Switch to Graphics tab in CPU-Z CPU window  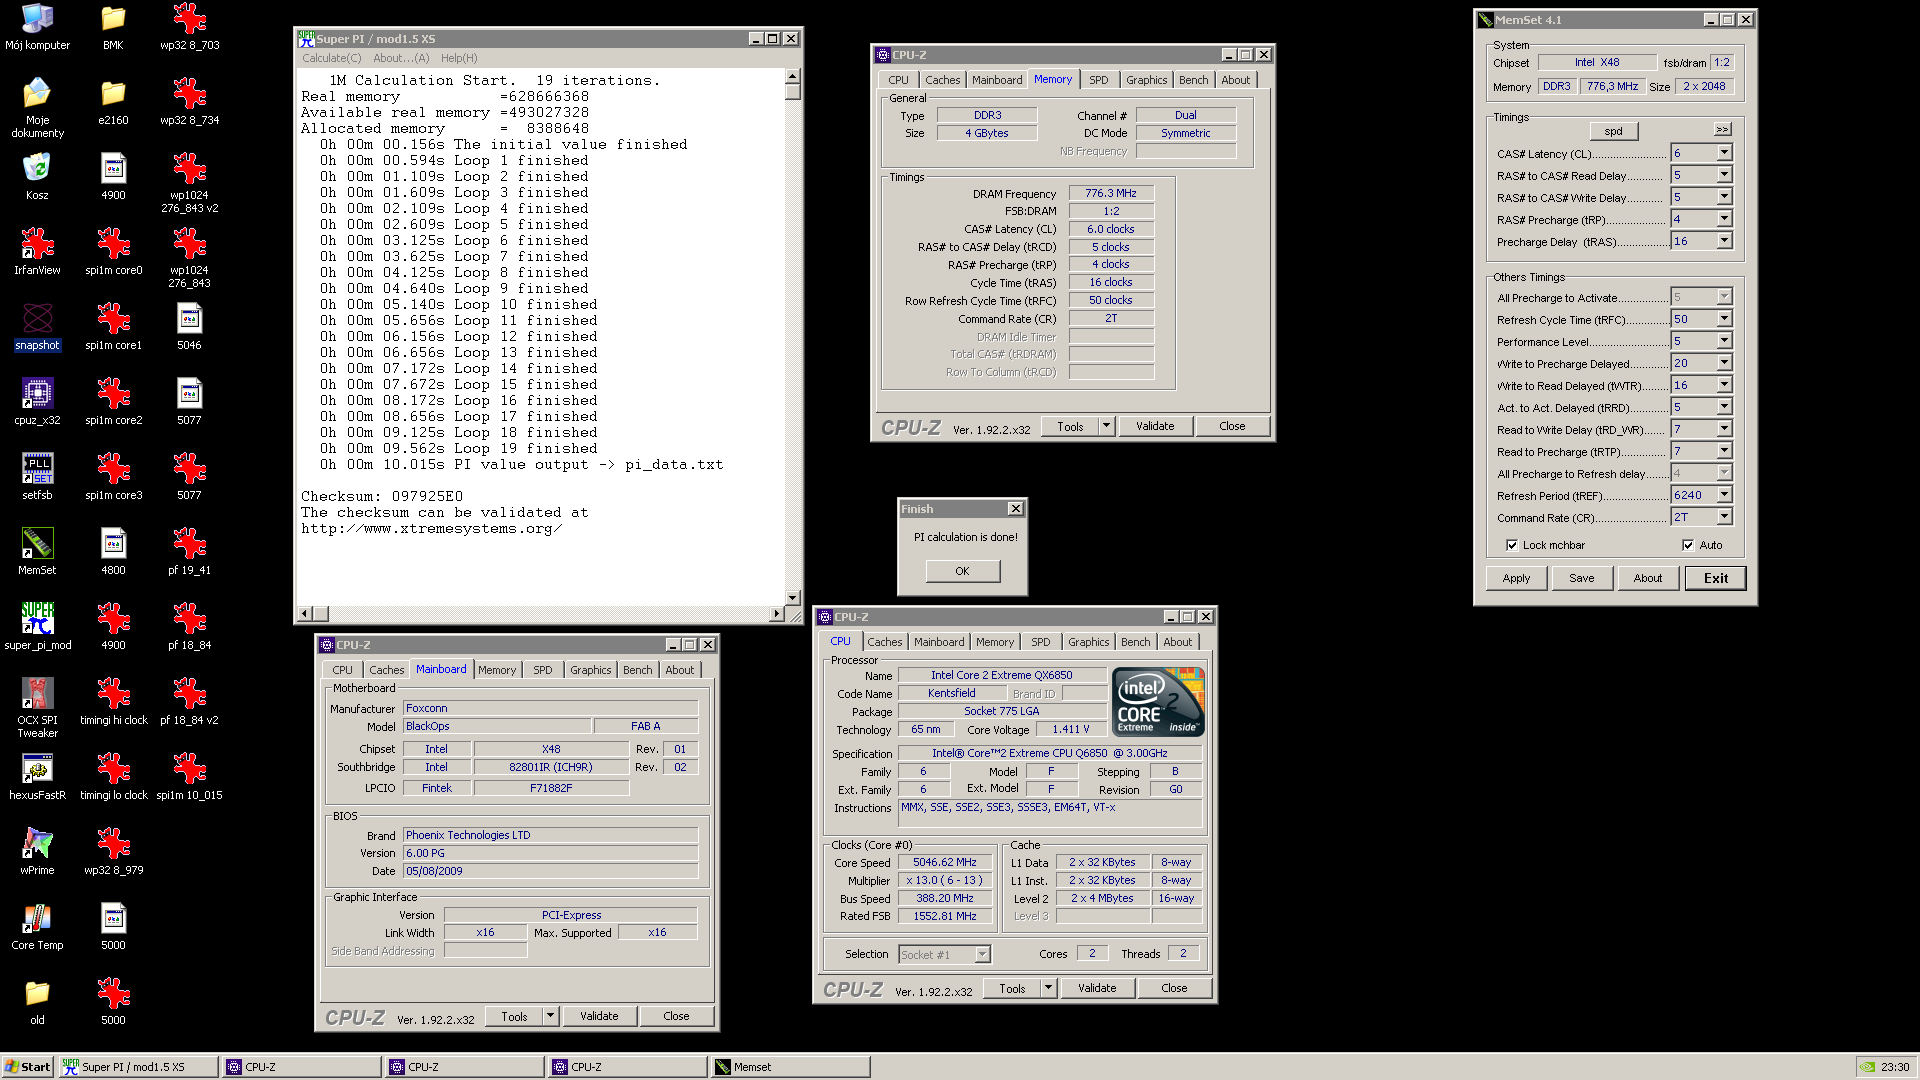tap(1088, 642)
